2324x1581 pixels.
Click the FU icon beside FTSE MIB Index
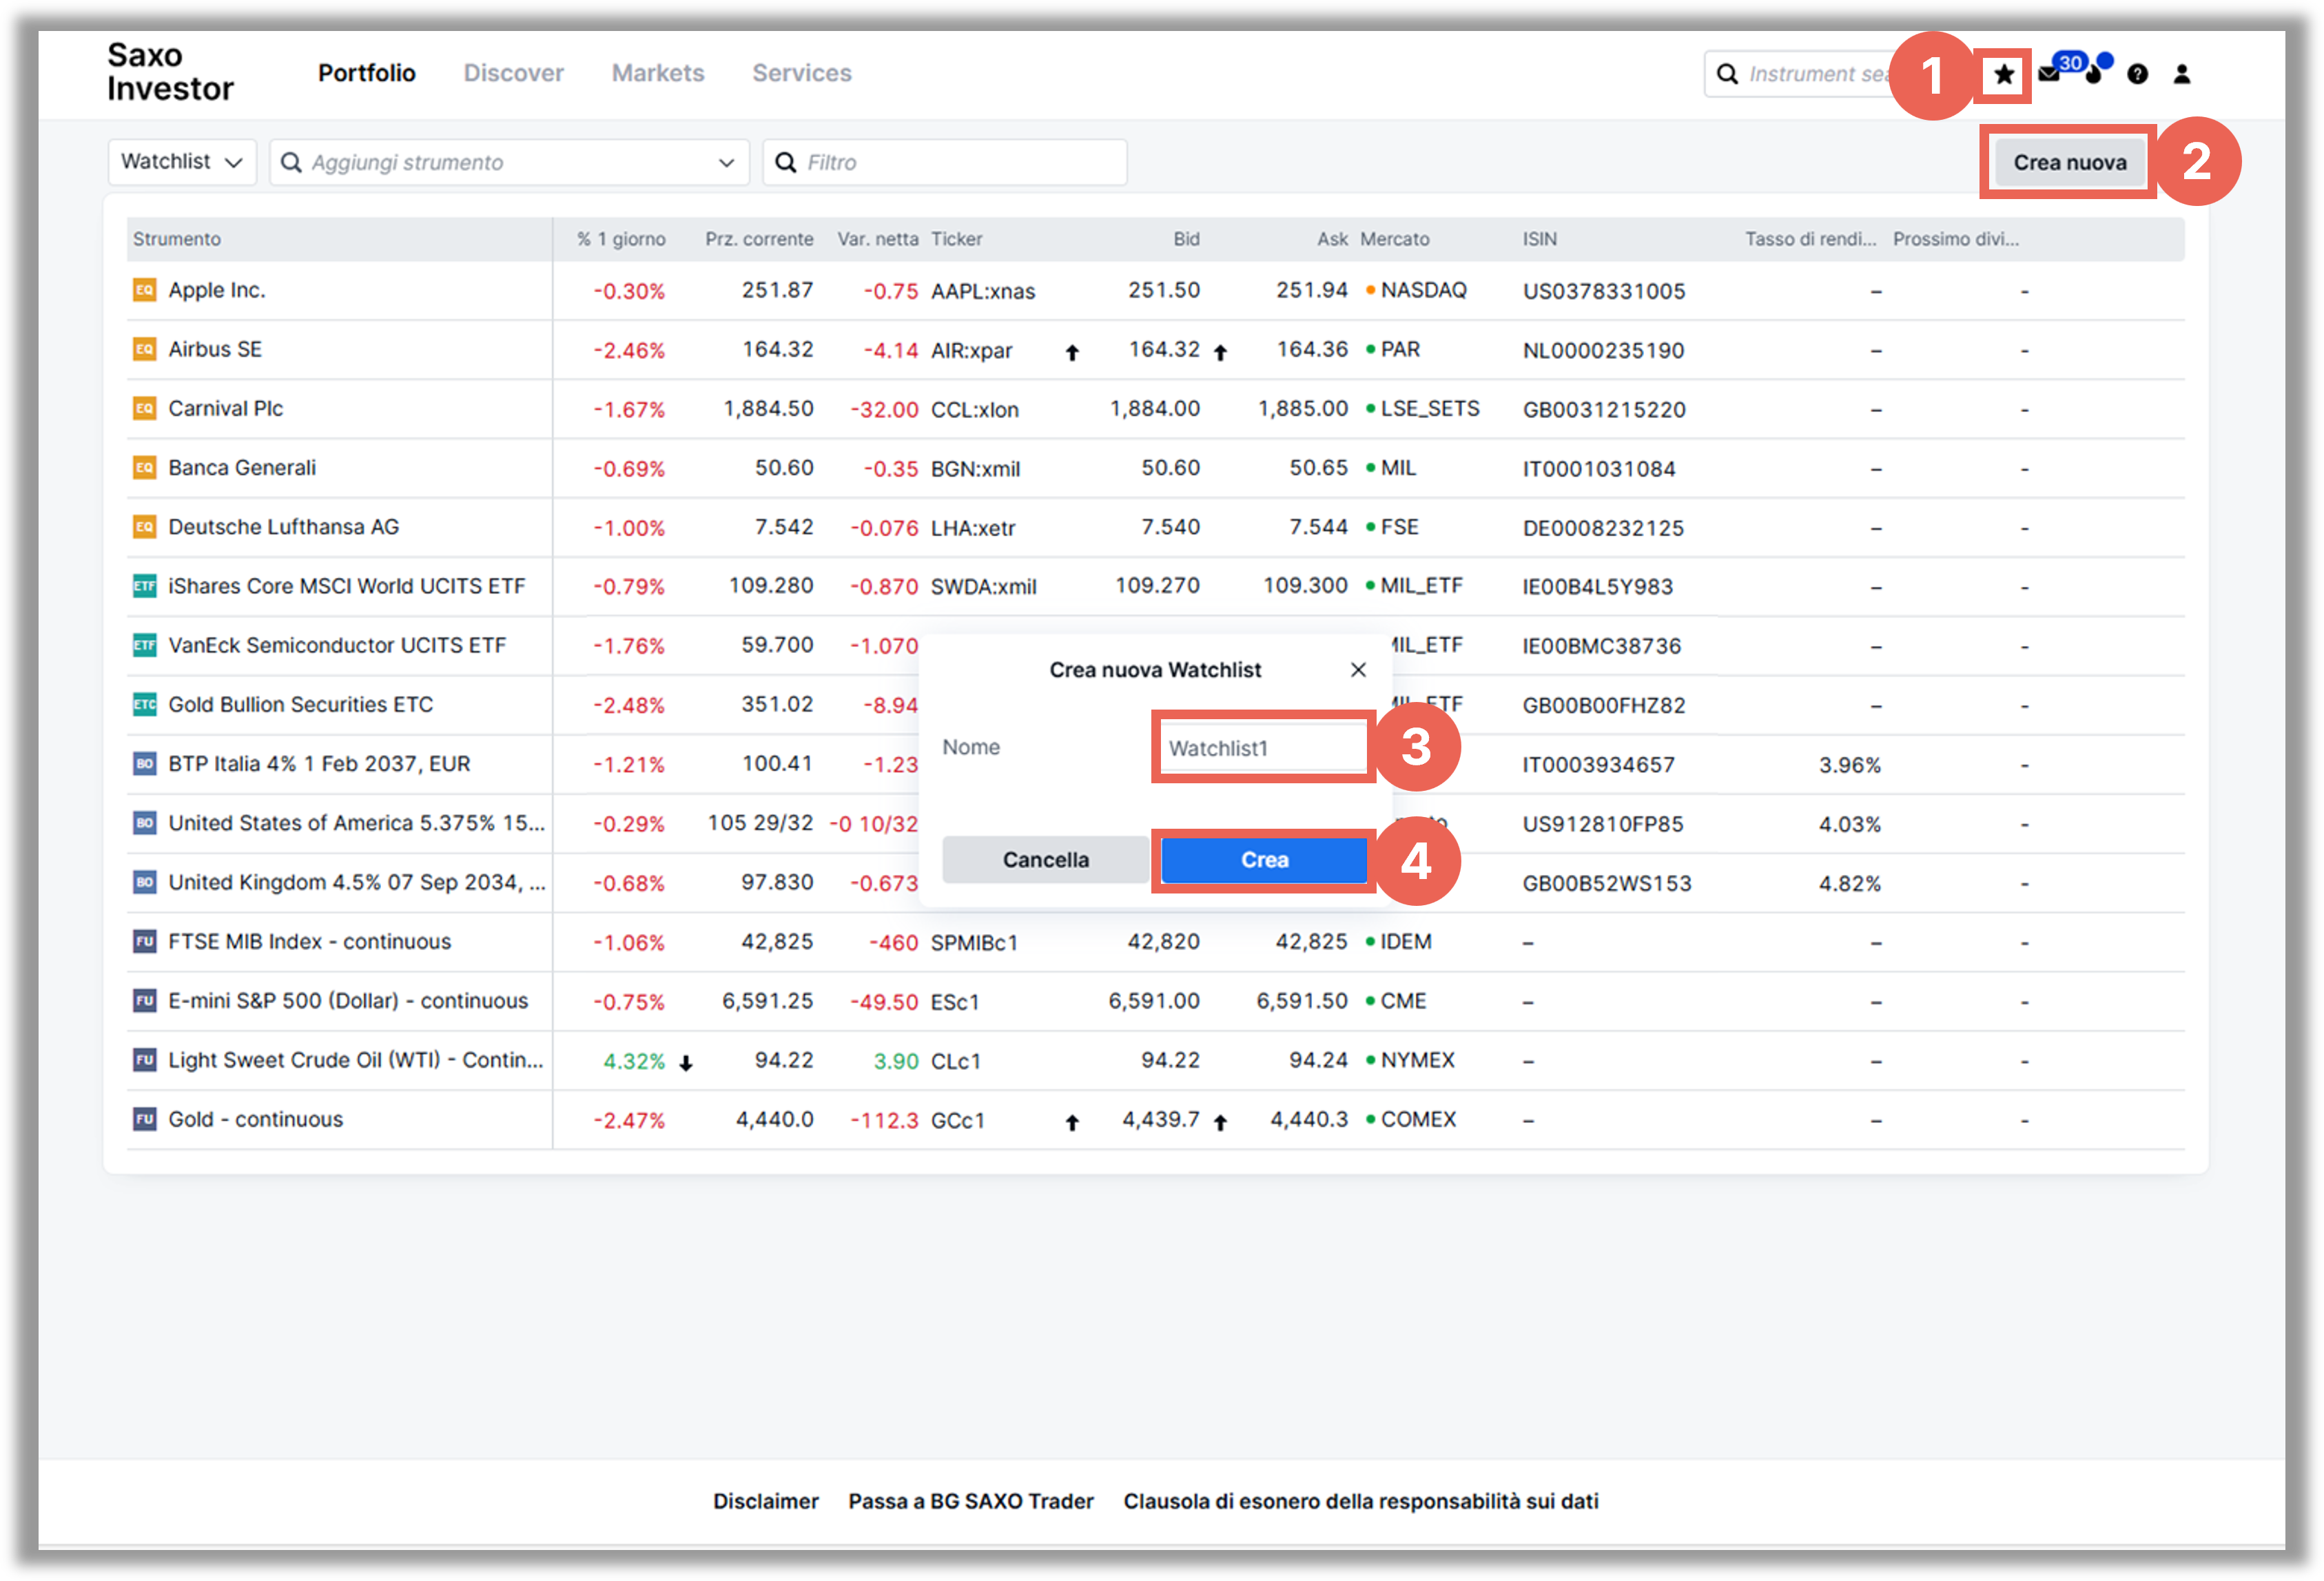tap(145, 941)
